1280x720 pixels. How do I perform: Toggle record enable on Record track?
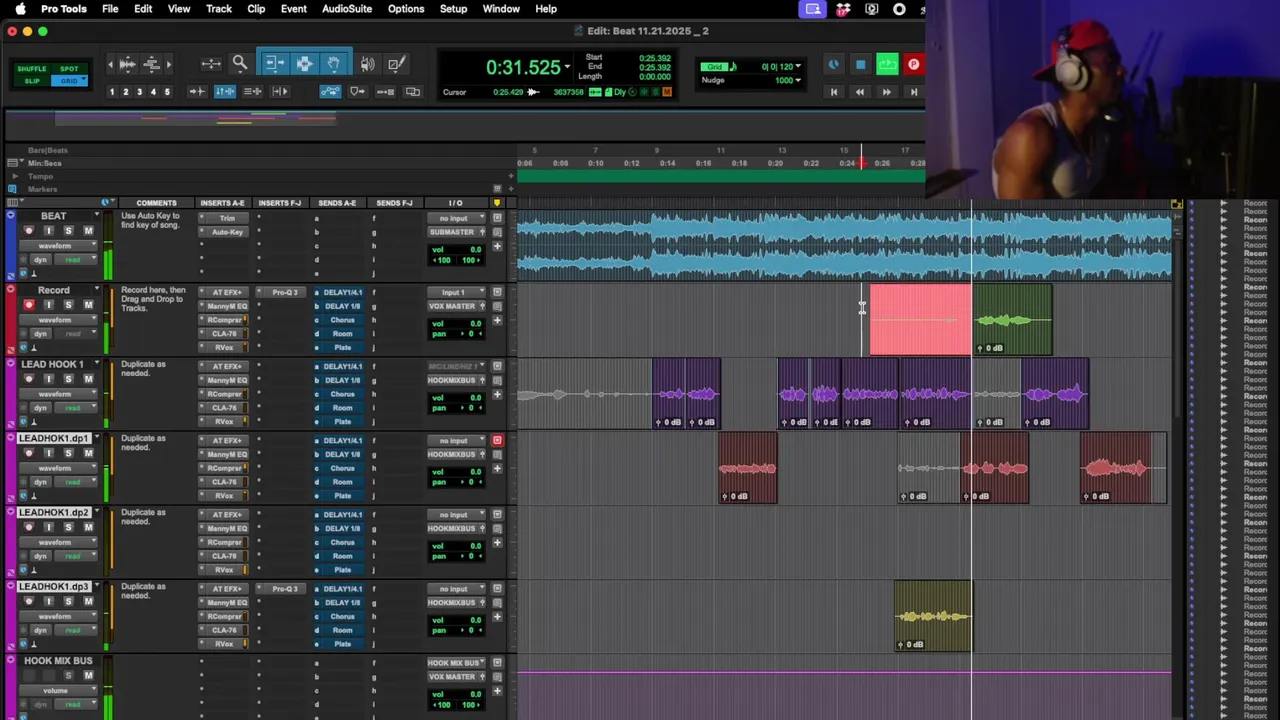(x=29, y=305)
